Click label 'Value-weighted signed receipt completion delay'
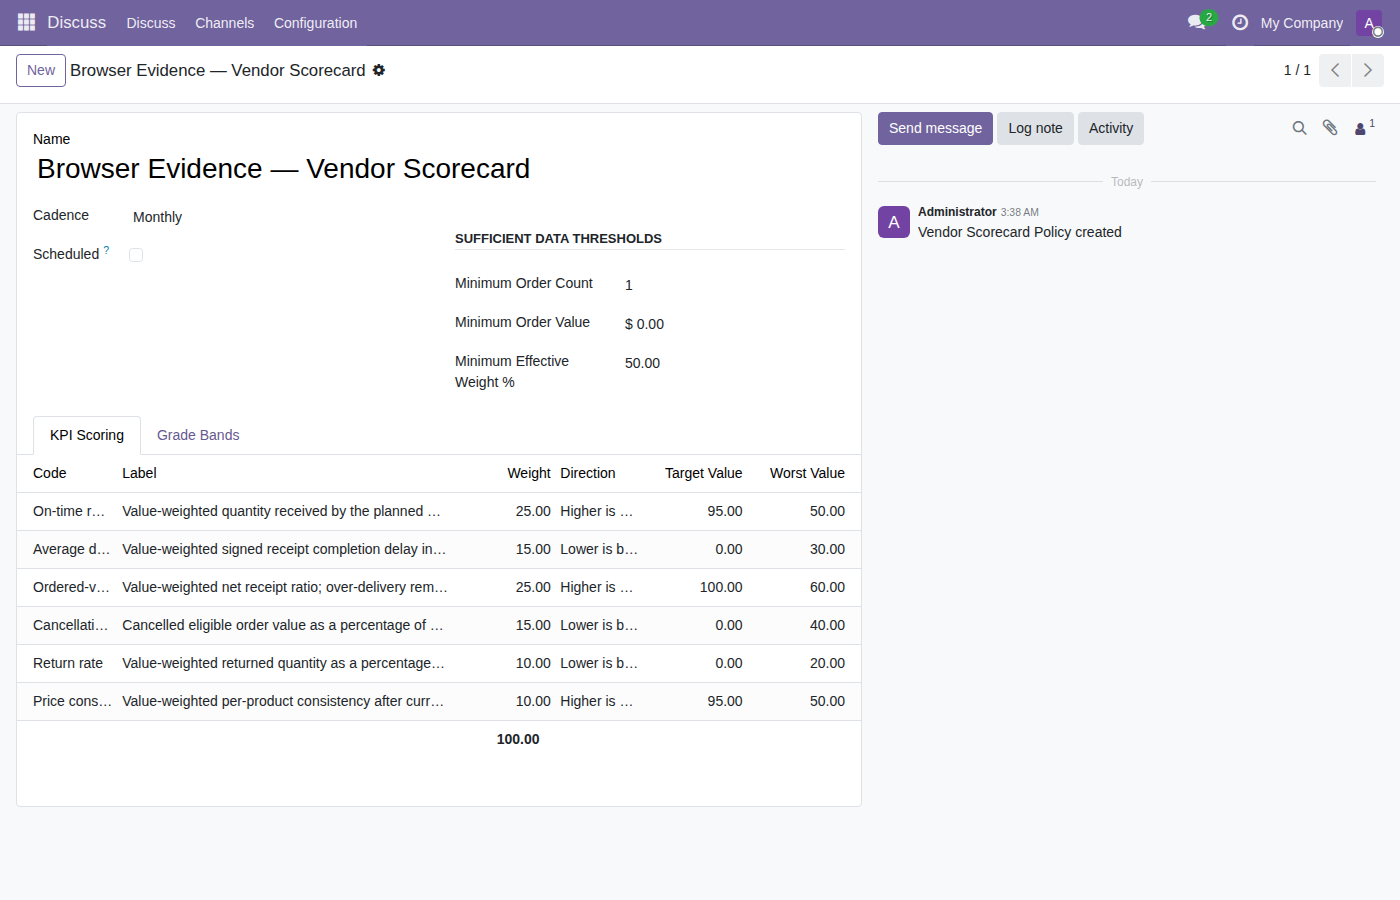1400x900 pixels. pyautogui.click(x=284, y=549)
